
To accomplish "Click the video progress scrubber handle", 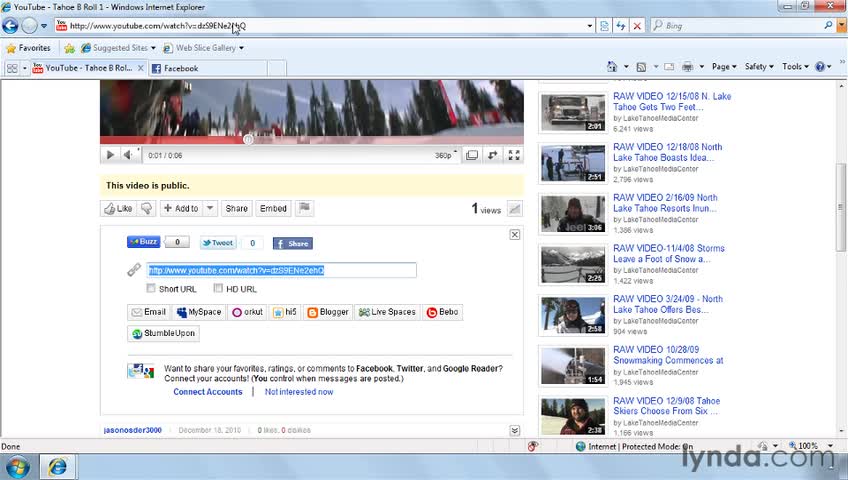I will (x=248, y=139).
